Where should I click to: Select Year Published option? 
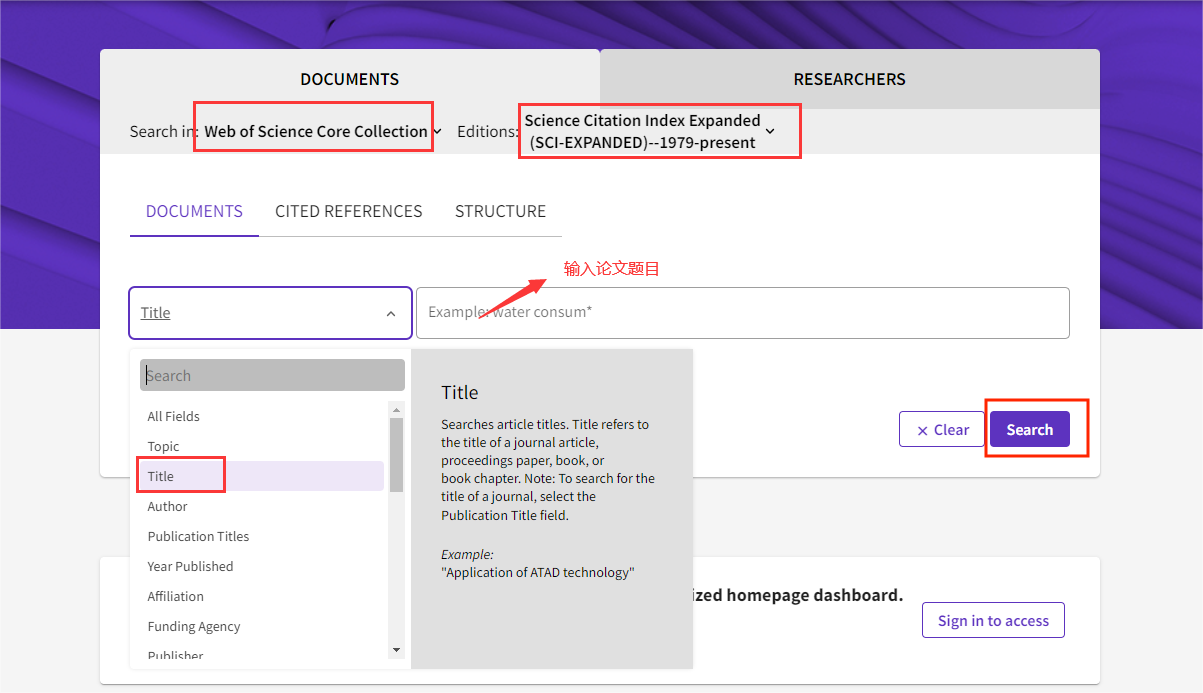[x=190, y=566]
